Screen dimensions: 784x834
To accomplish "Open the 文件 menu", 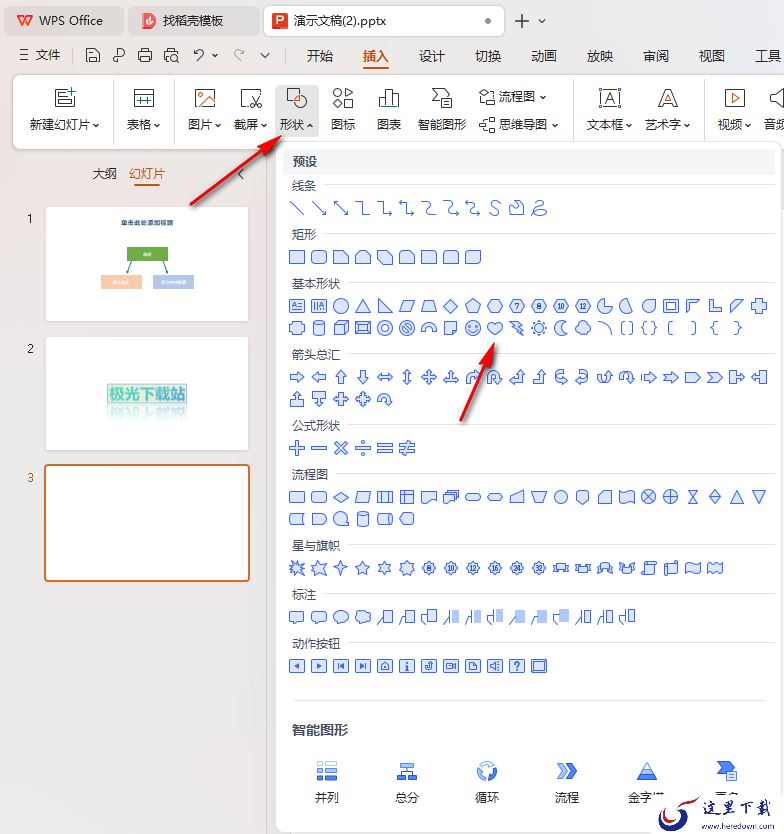I will [x=39, y=55].
